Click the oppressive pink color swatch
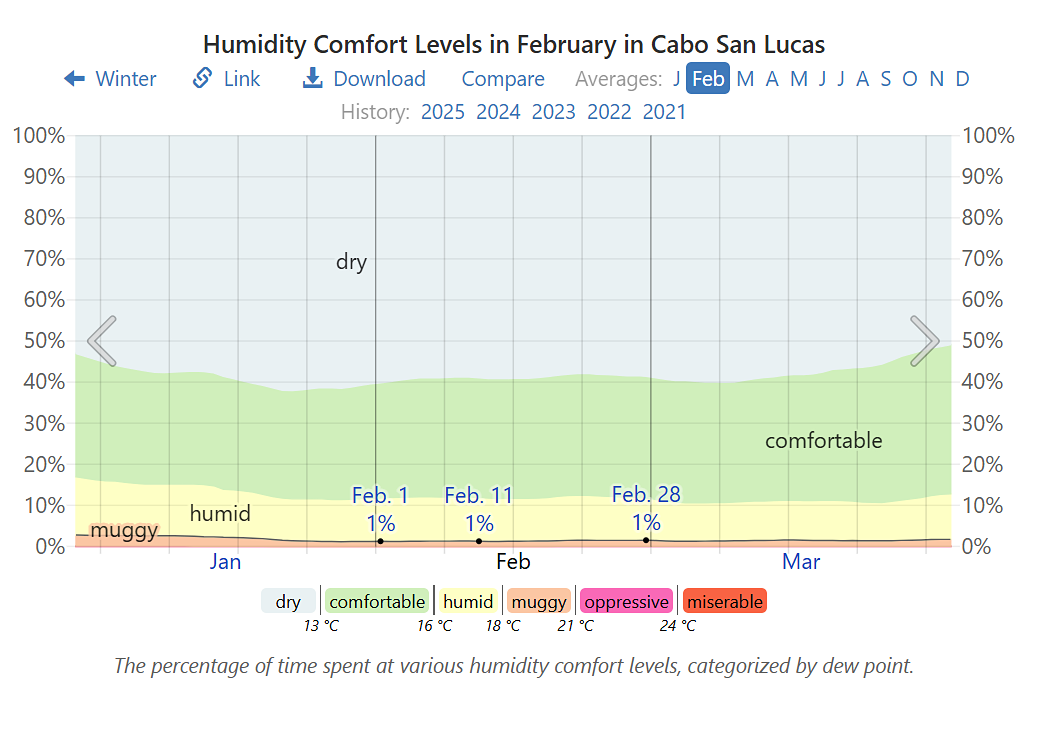The width and height of the screenshot is (1052, 742). click(x=626, y=601)
